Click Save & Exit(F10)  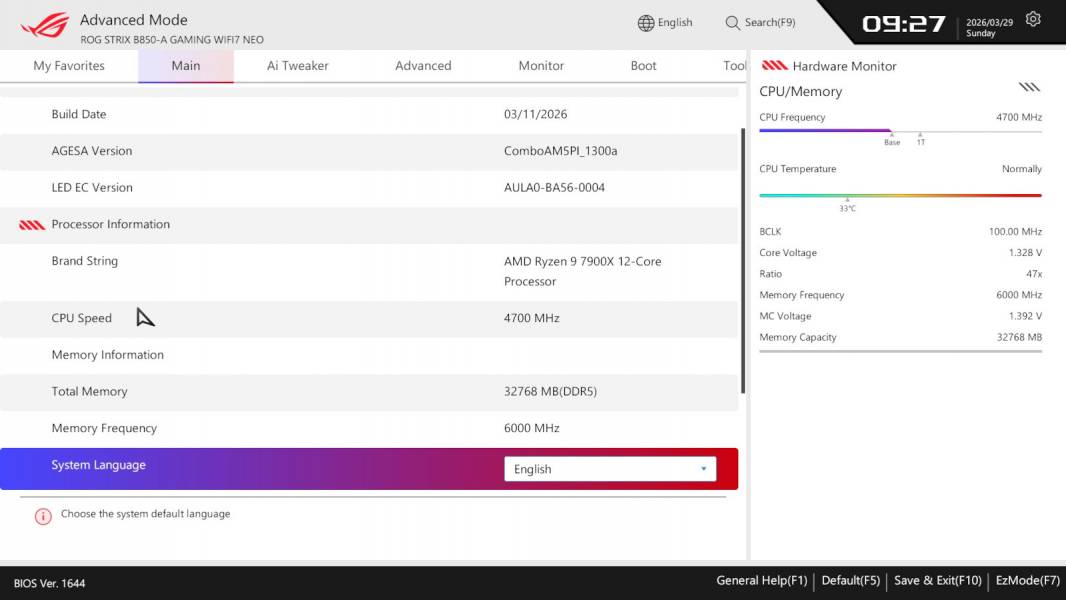click(x=937, y=580)
